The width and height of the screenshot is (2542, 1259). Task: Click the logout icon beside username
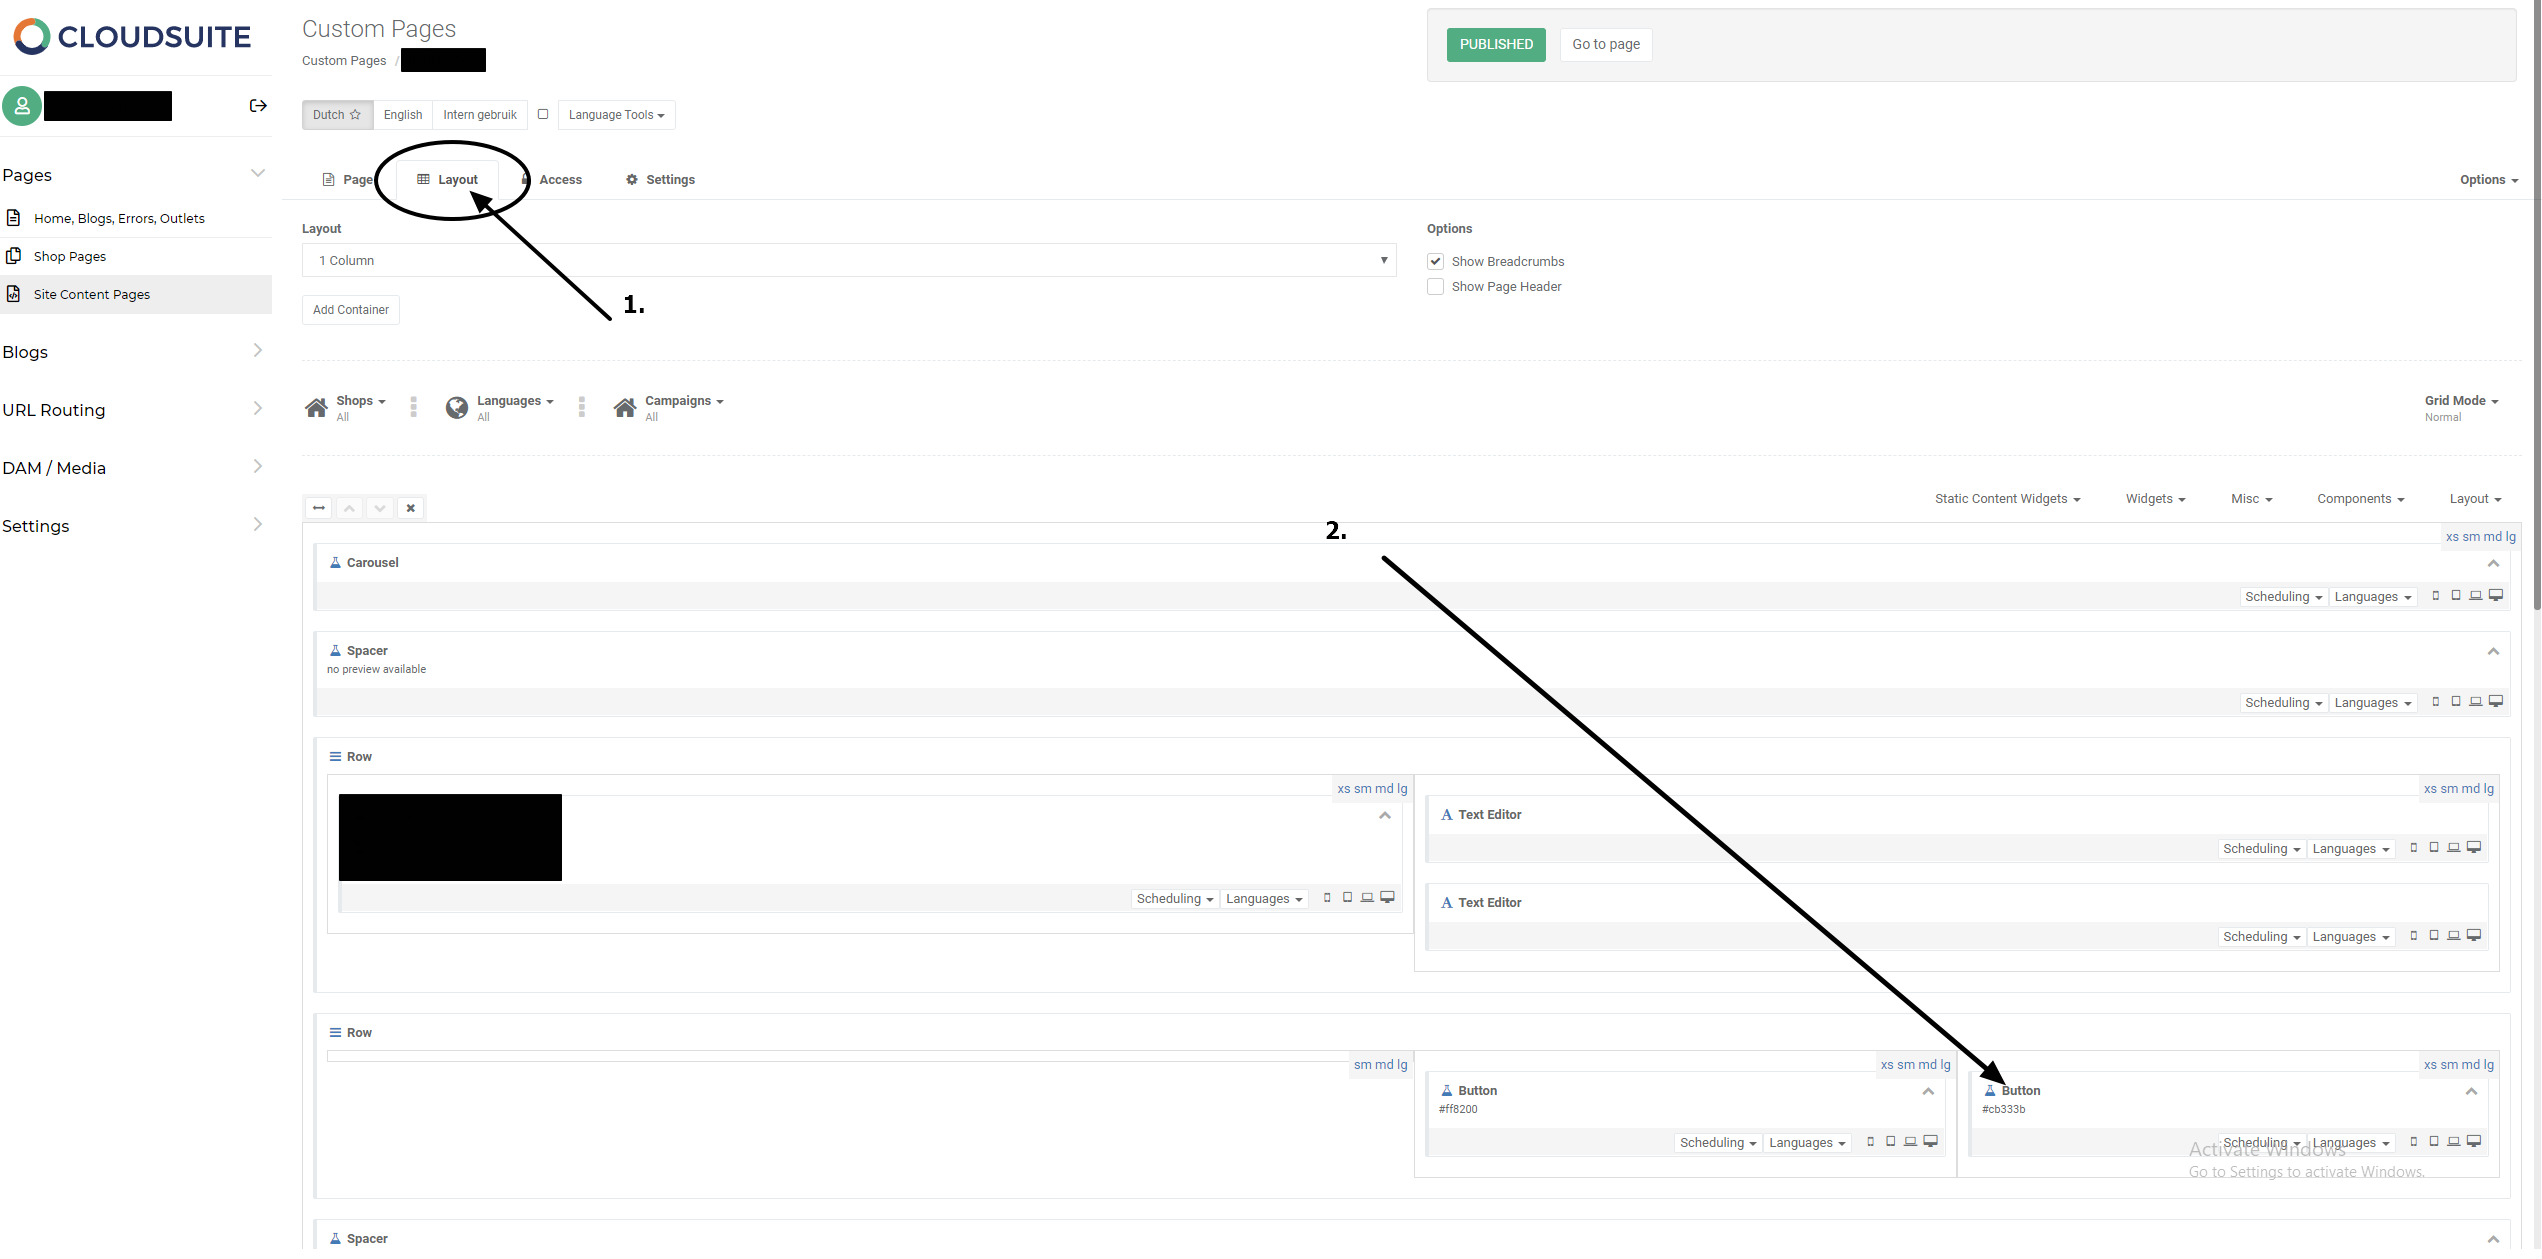pyautogui.click(x=258, y=106)
